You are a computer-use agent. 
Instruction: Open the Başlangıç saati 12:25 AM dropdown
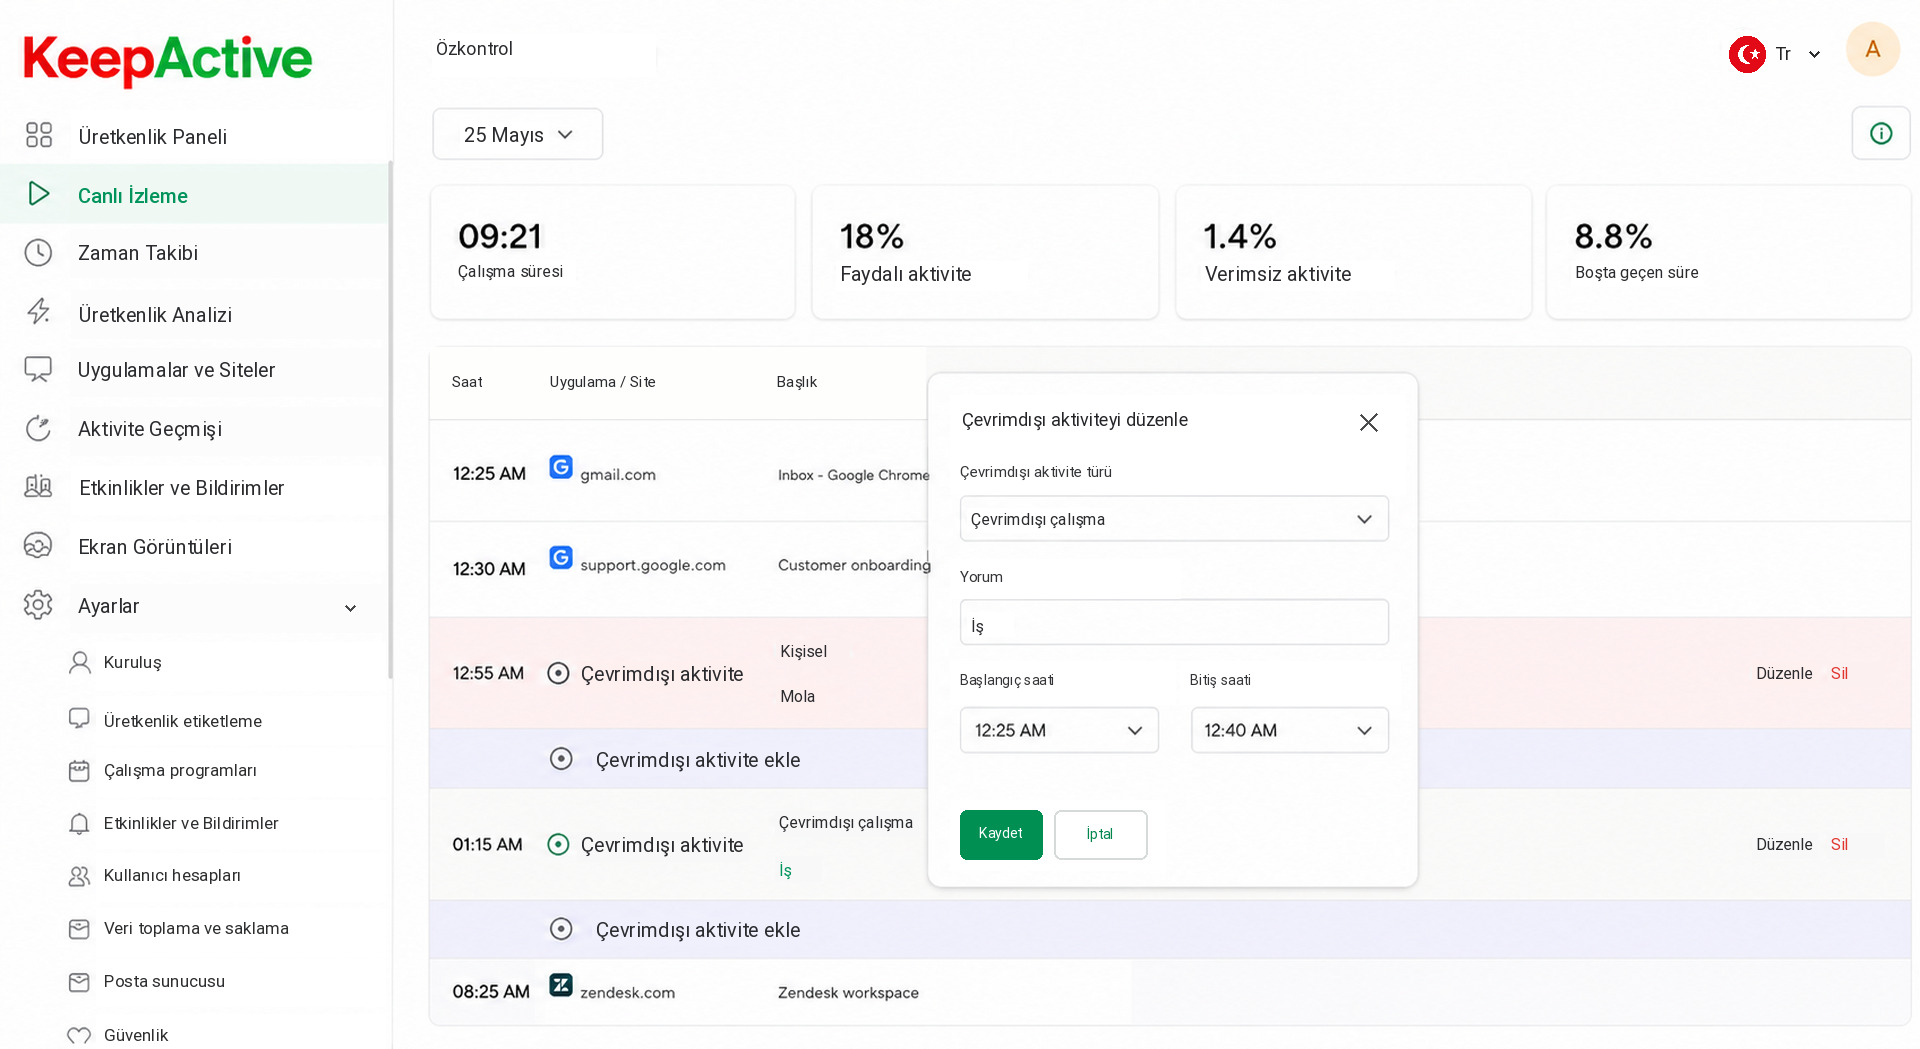1059,730
